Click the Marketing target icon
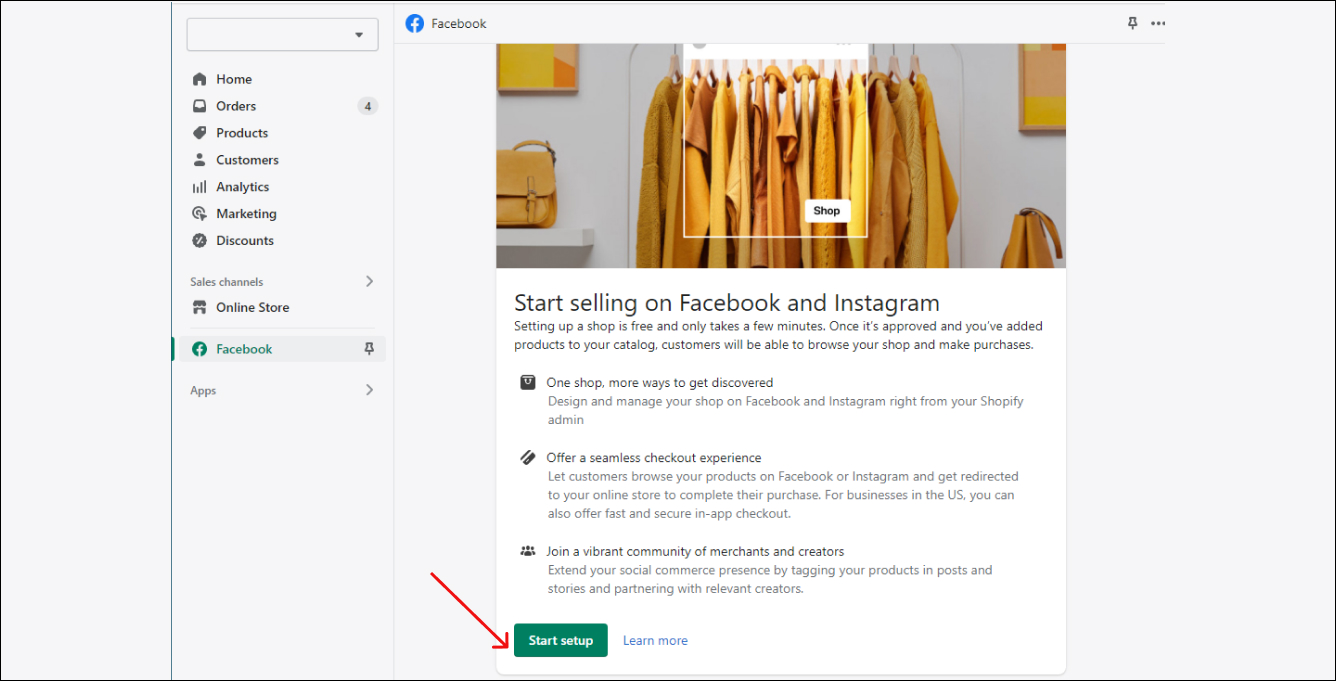Image resolution: width=1336 pixels, height=681 pixels. [x=199, y=214]
